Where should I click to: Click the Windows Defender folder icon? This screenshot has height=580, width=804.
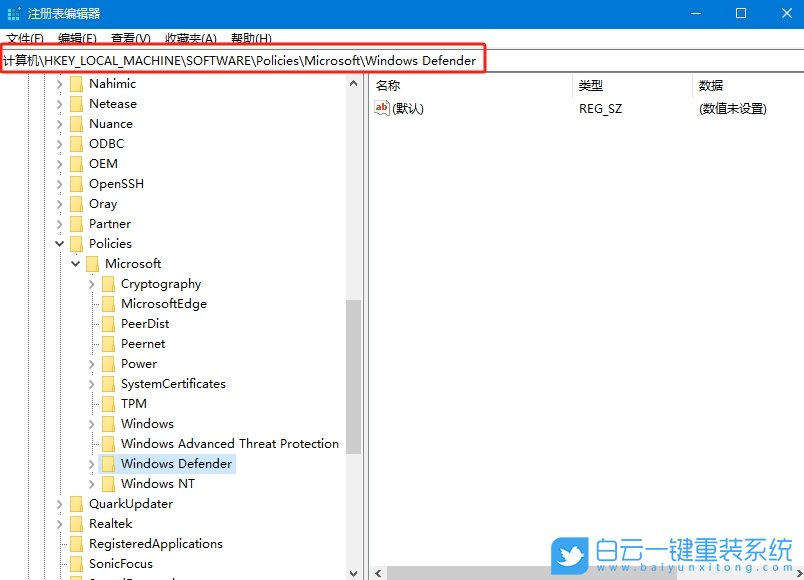click(108, 463)
